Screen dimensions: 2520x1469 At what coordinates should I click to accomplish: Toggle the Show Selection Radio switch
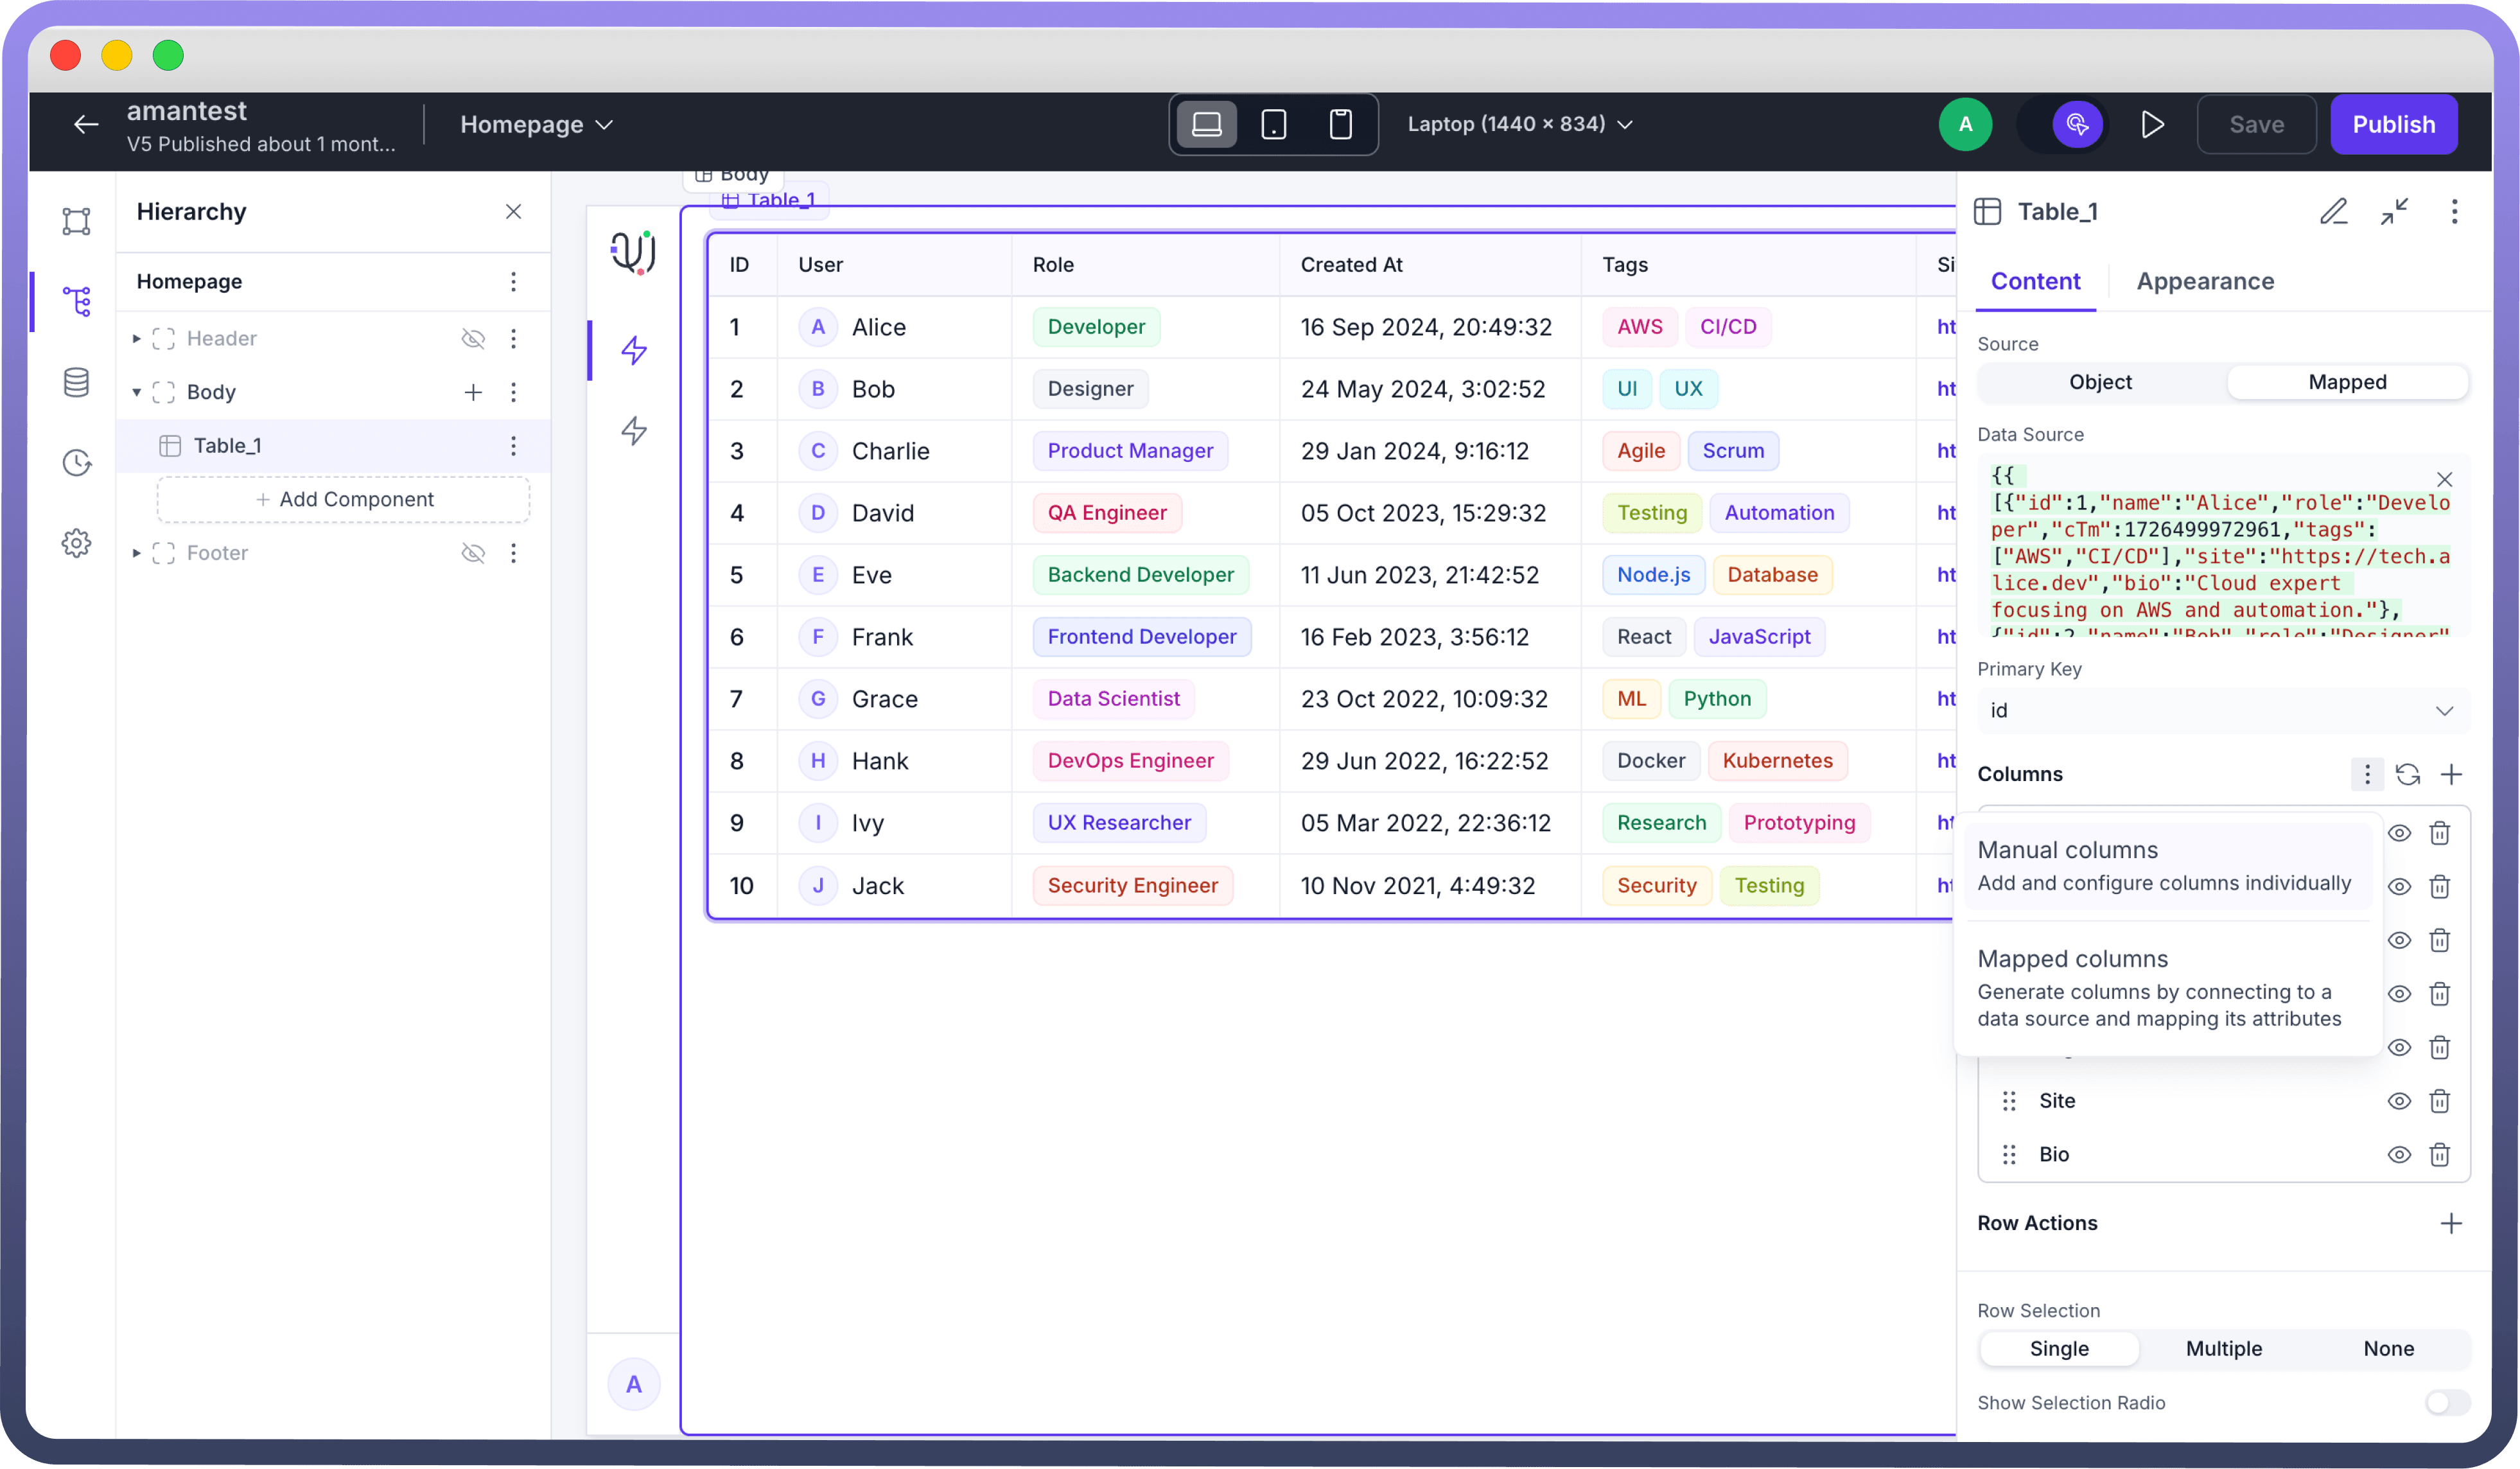(2446, 1402)
